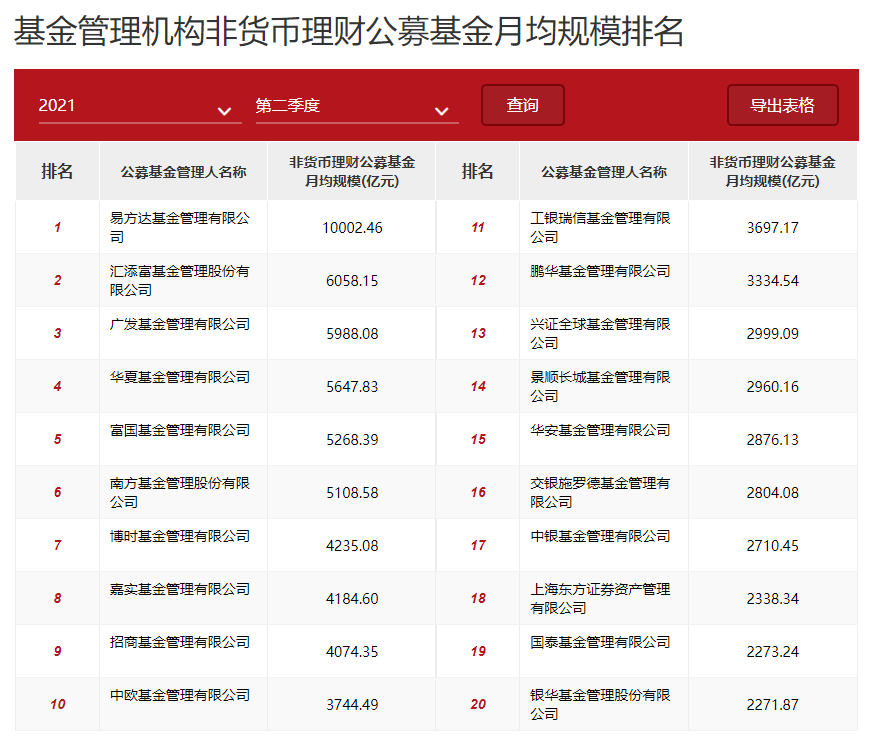
Task: Open the 2021 year dropdown
Action: click(140, 106)
